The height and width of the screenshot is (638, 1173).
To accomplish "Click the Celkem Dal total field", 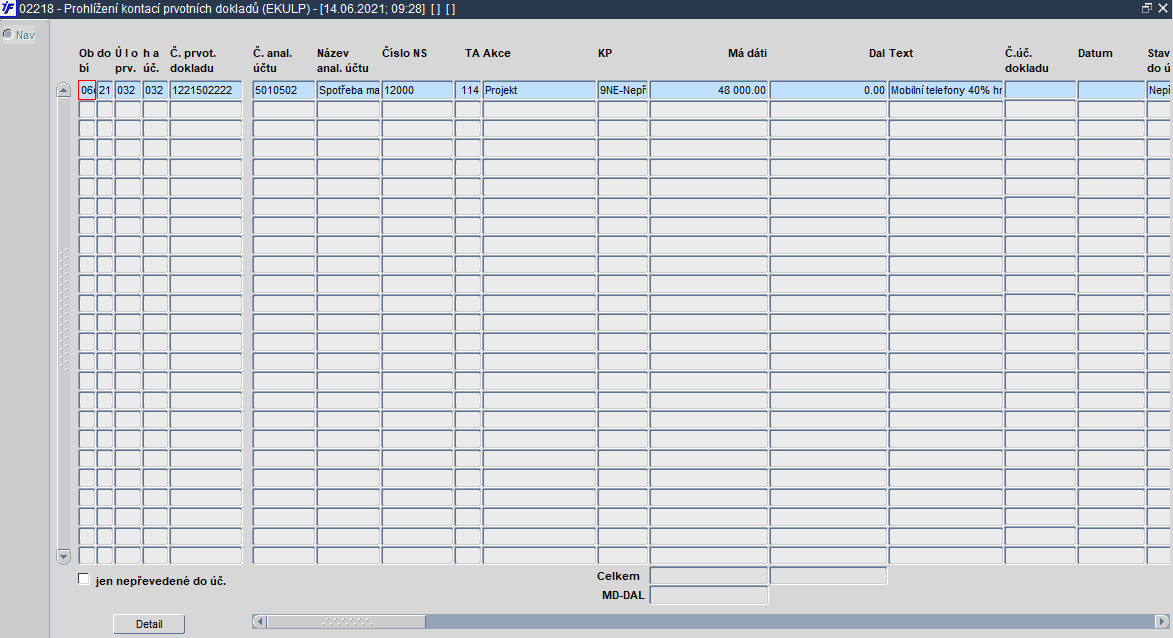I will (828, 575).
